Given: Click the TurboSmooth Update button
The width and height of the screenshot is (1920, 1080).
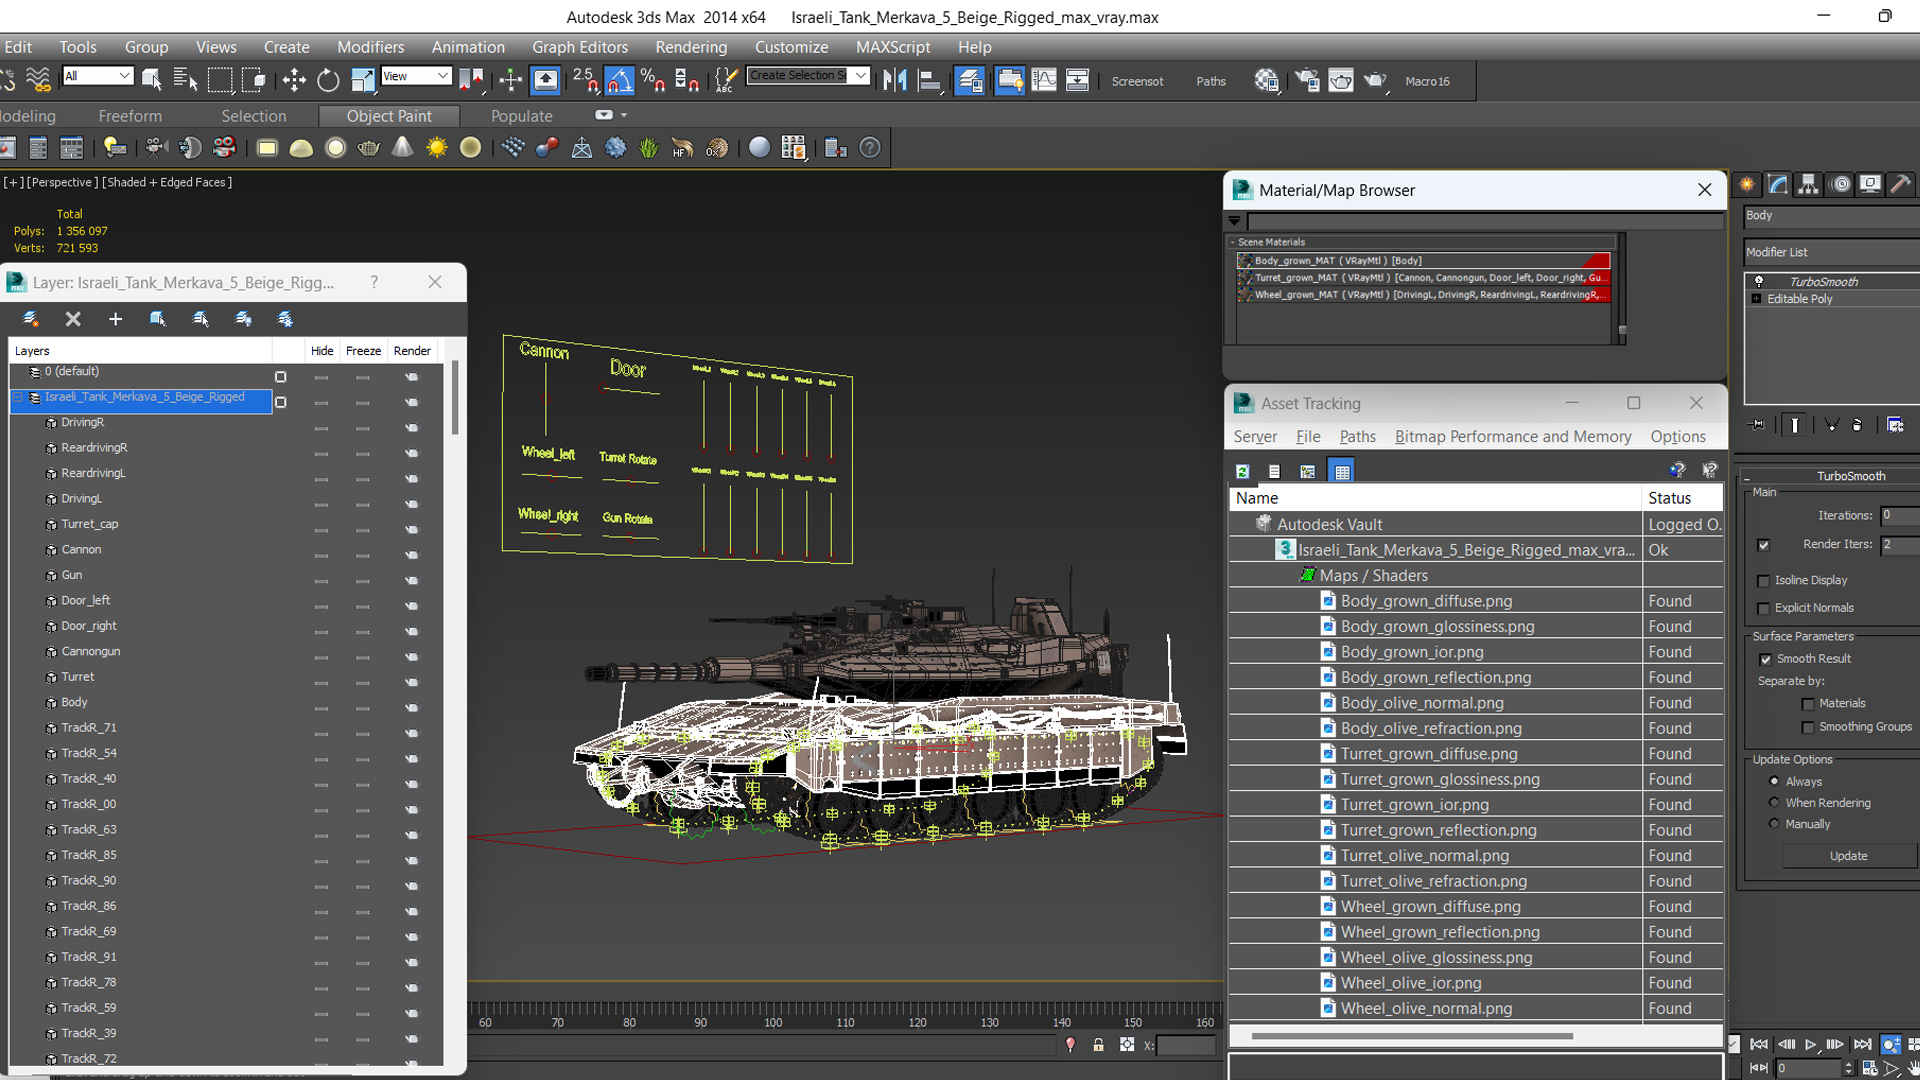Looking at the screenshot, I should coord(1849,856).
